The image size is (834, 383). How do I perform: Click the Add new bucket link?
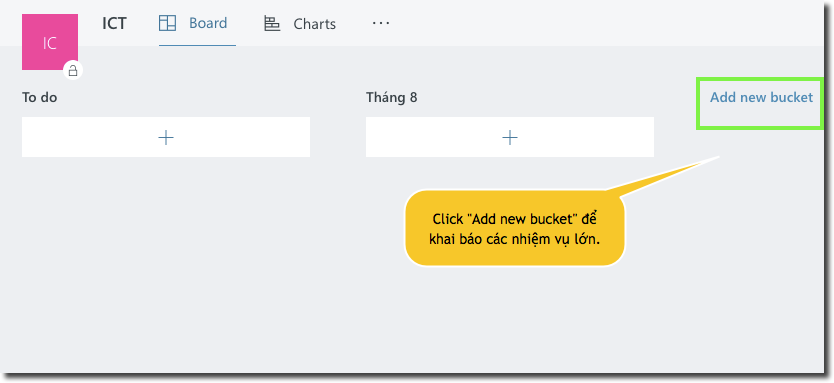pos(762,97)
